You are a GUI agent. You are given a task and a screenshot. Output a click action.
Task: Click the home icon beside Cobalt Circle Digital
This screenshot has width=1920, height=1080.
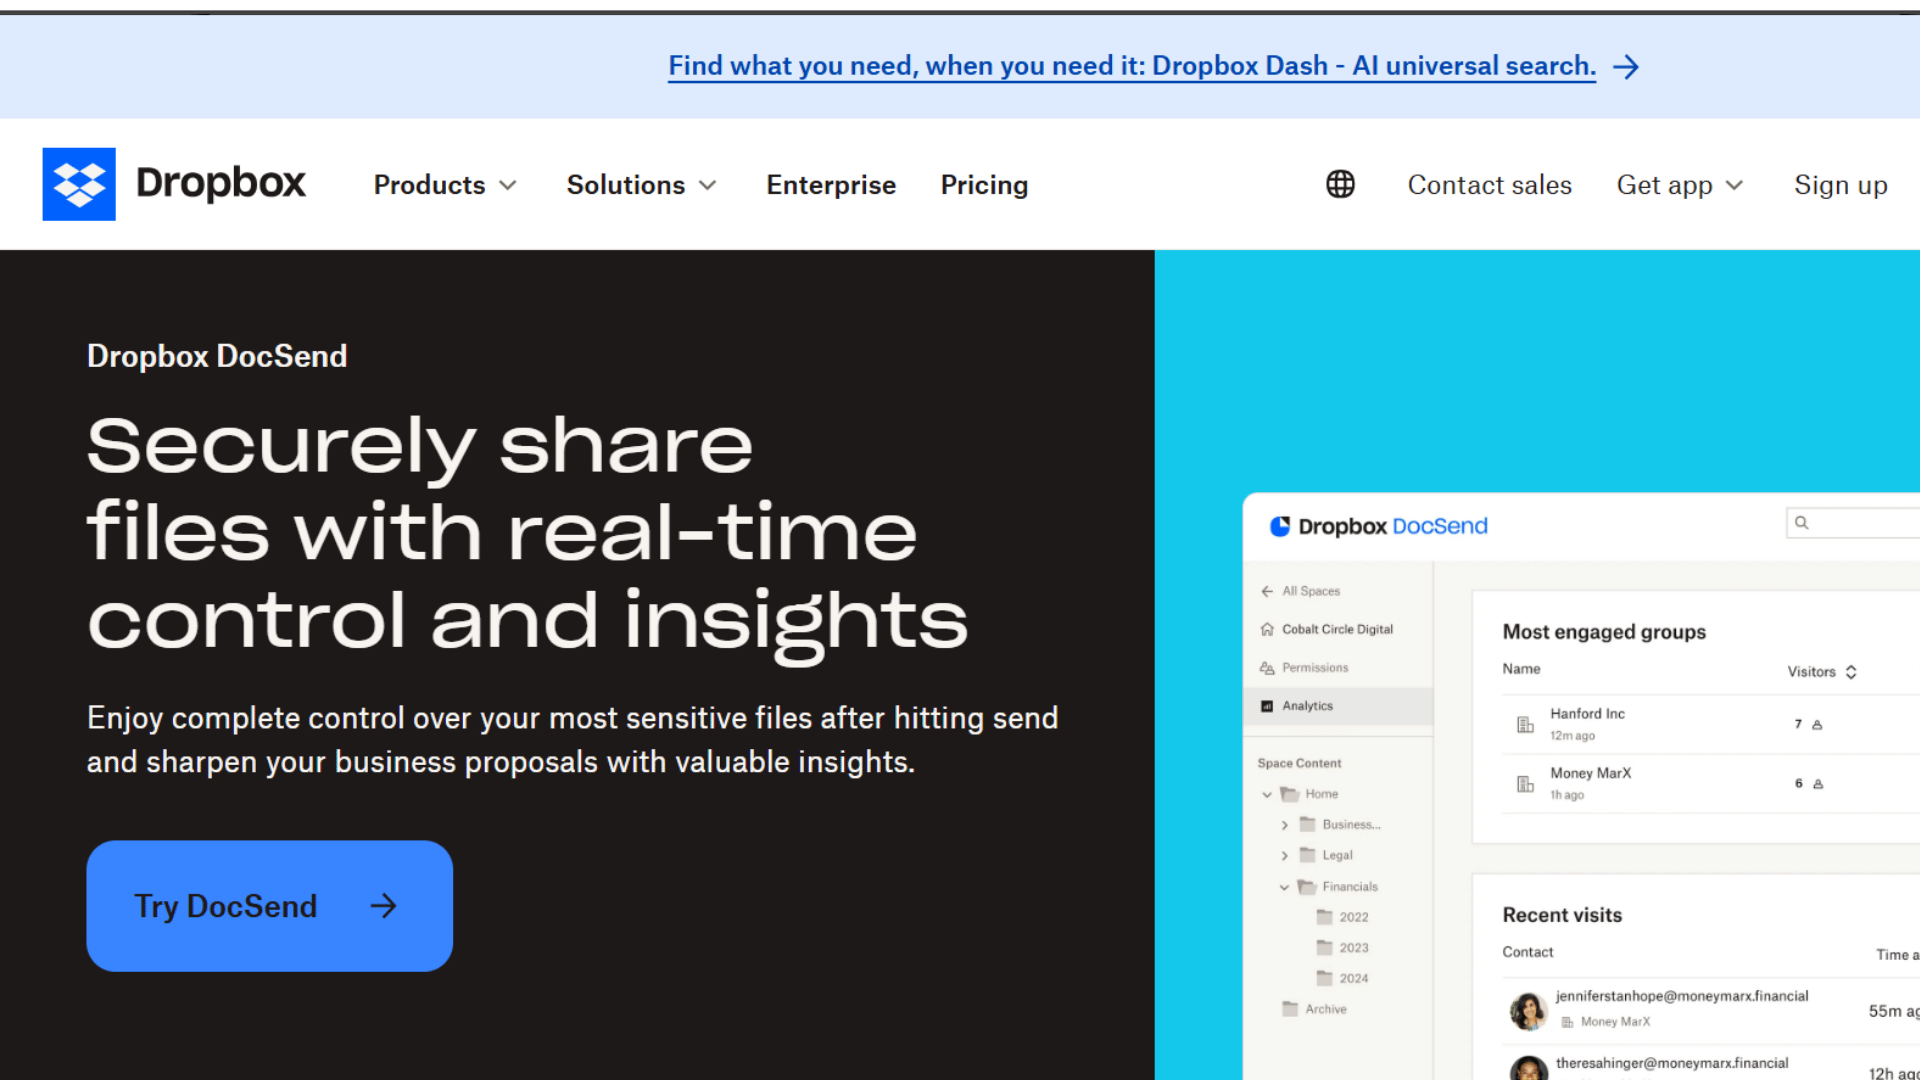pyautogui.click(x=1267, y=629)
